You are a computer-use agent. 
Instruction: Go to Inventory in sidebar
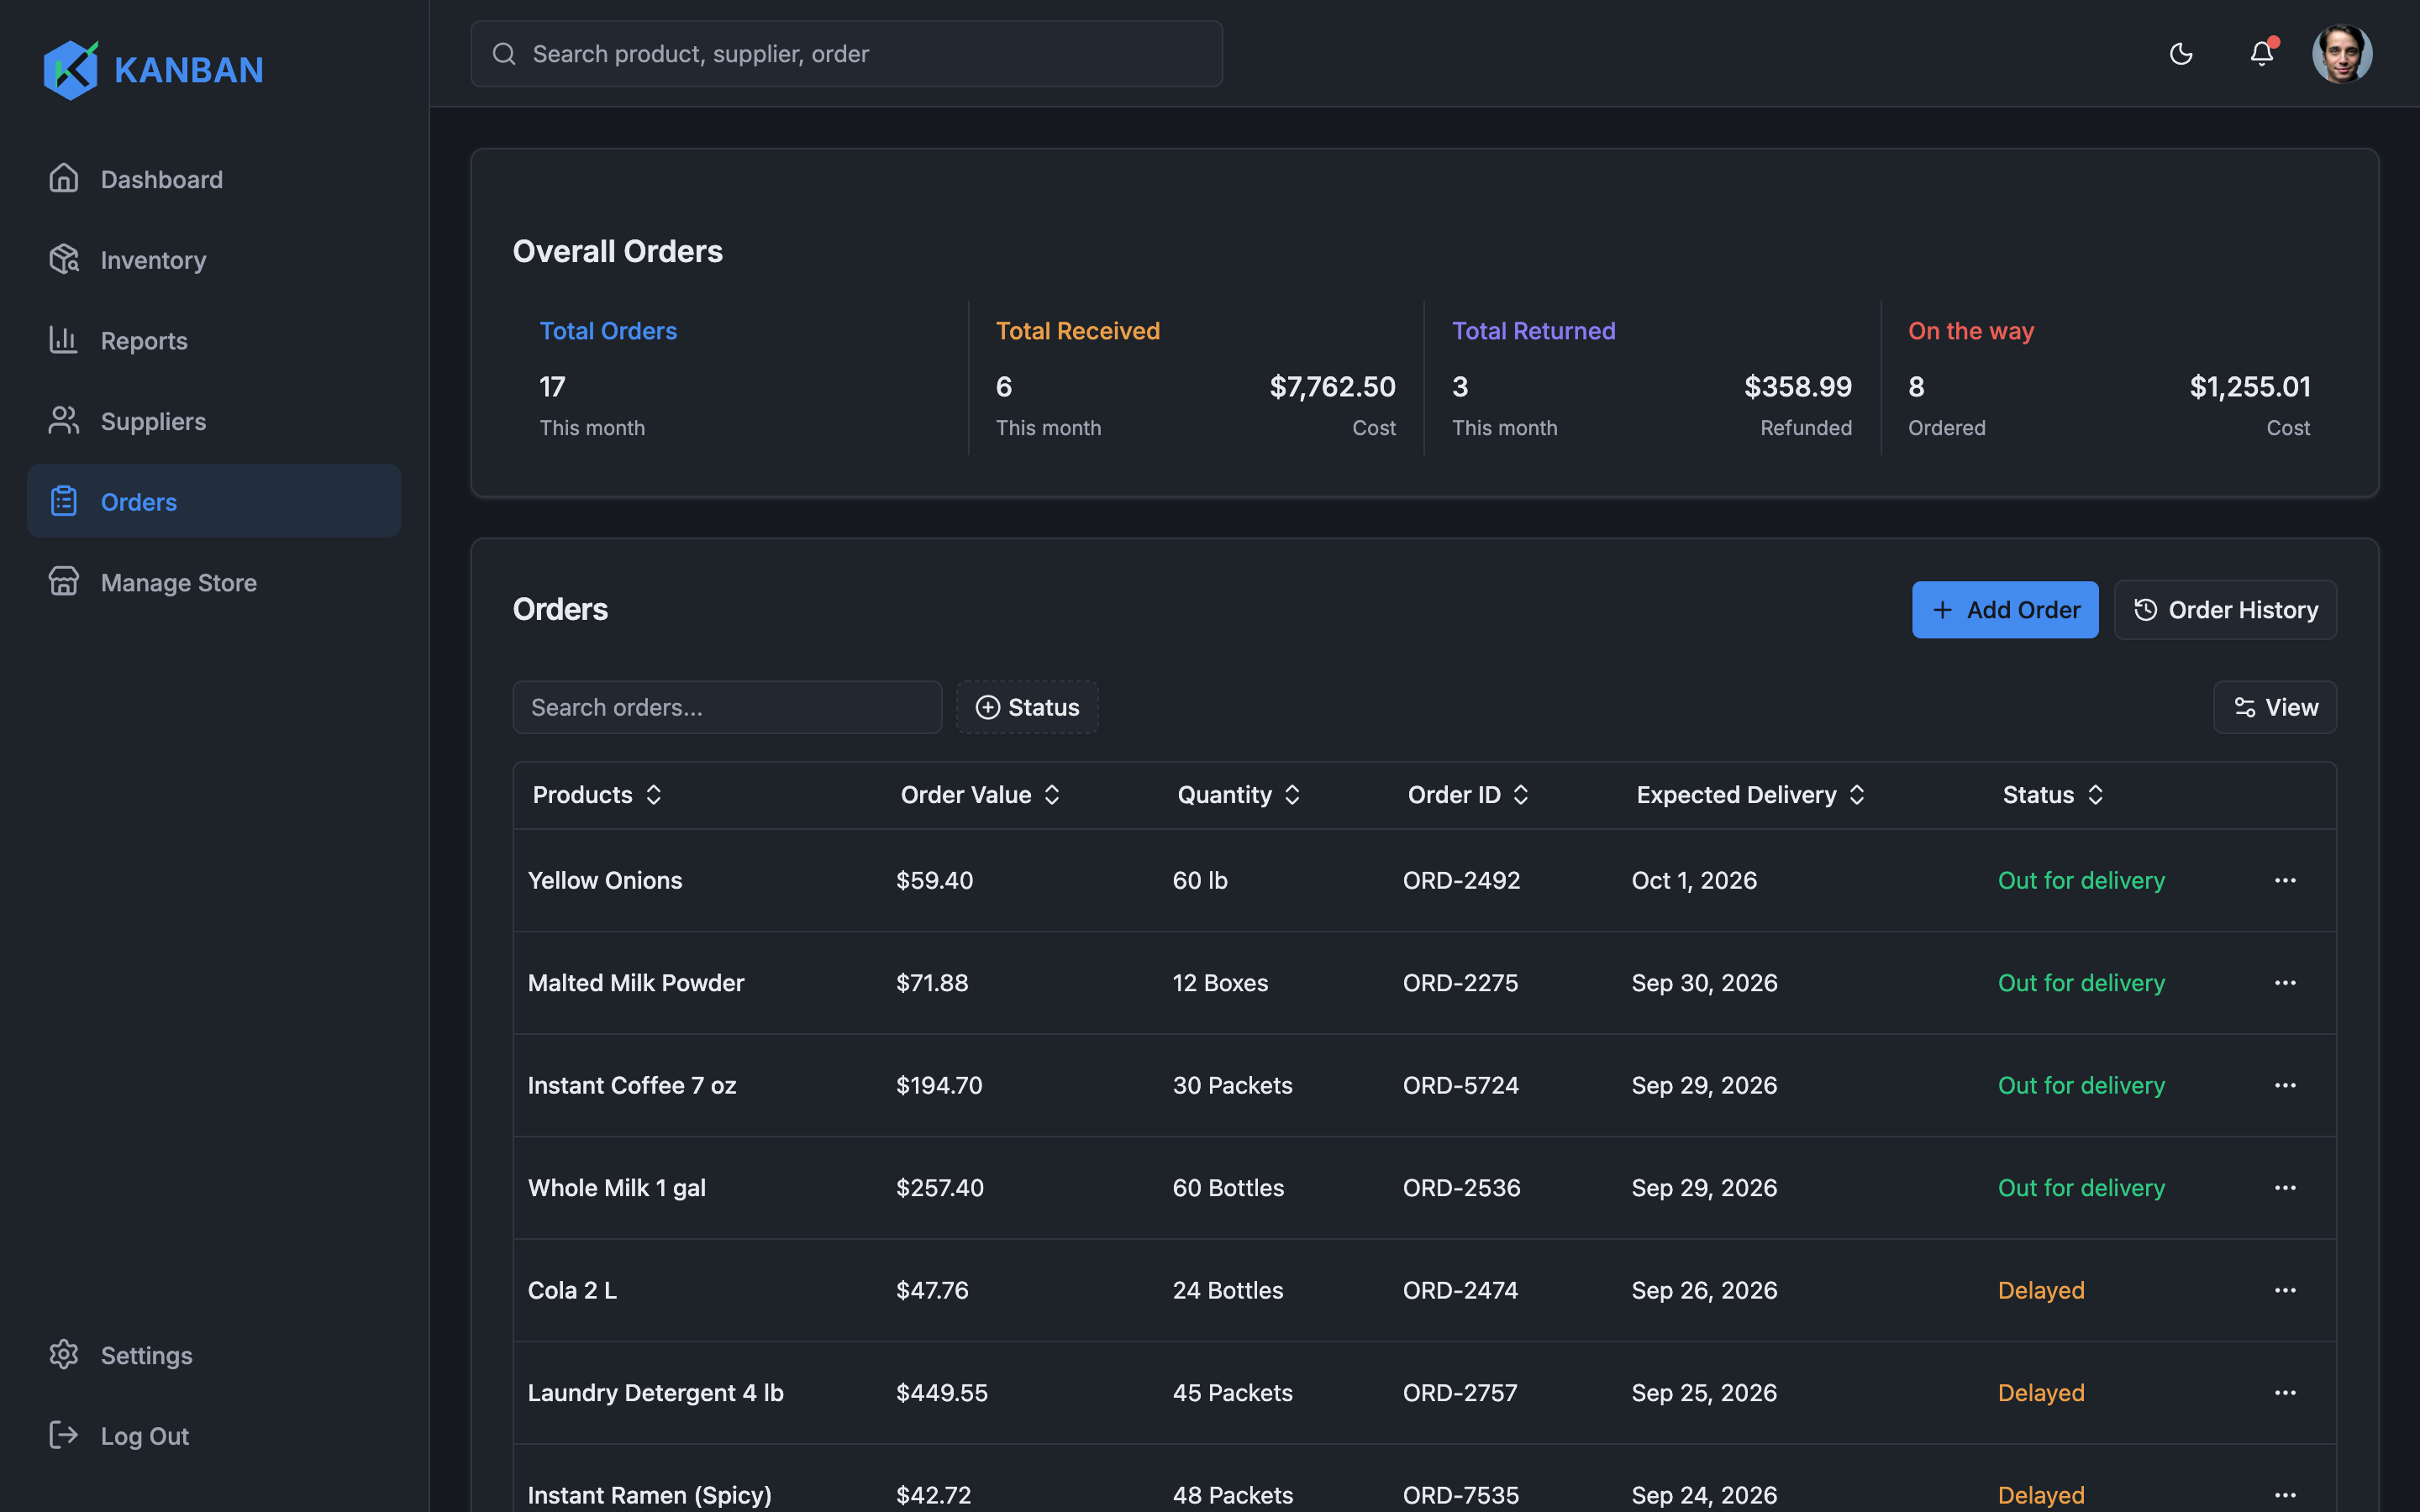(x=214, y=260)
